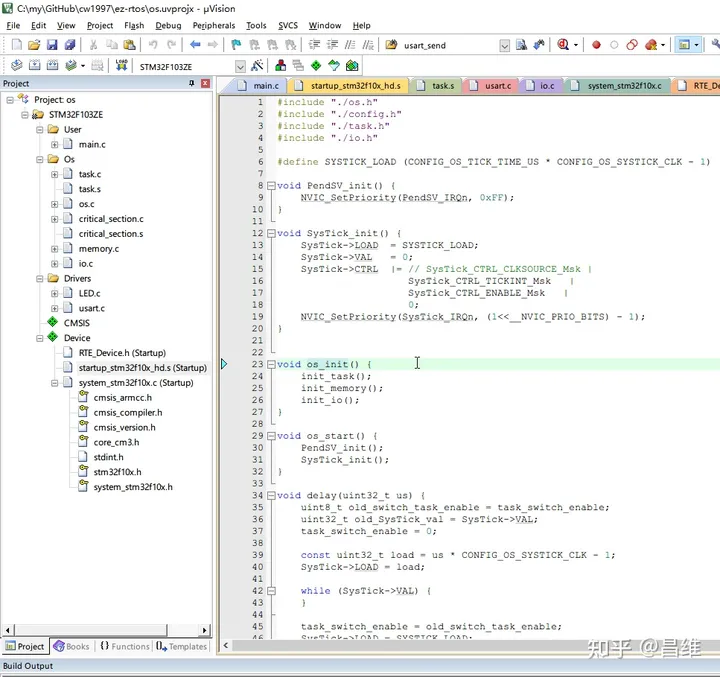
Task: Collapse the User folder in the project tree
Action: pyautogui.click(x=39, y=130)
